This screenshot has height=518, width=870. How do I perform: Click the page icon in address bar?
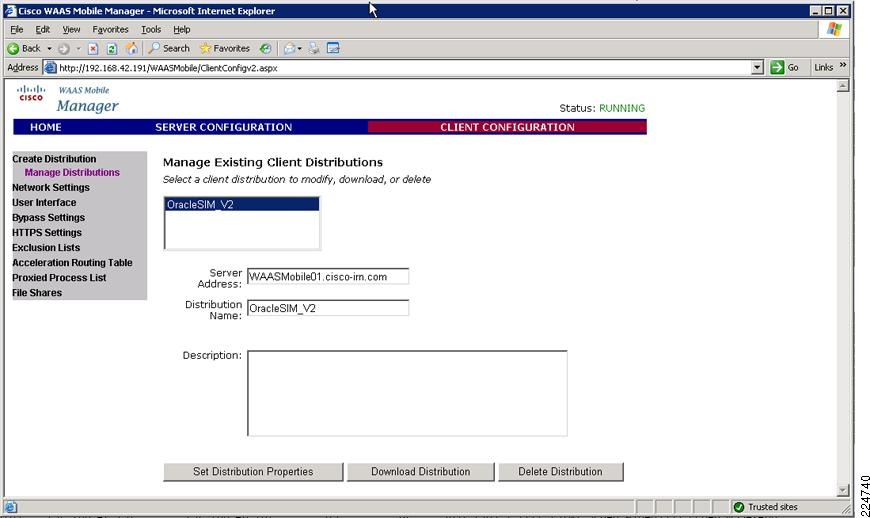click(50, 68)
